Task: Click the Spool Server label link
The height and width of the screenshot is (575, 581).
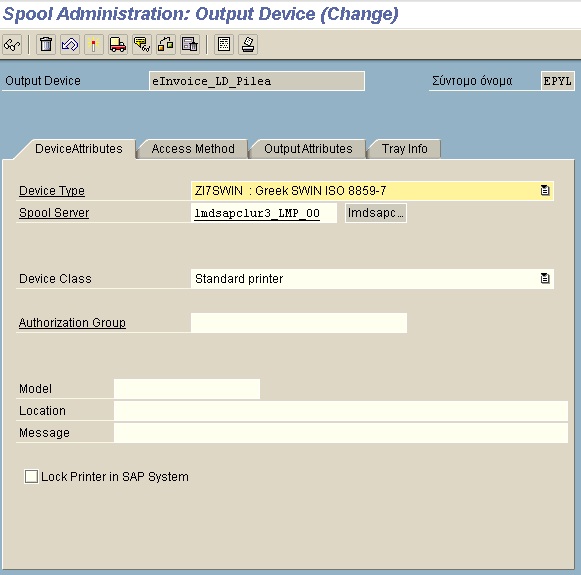Action: (54, 213)
